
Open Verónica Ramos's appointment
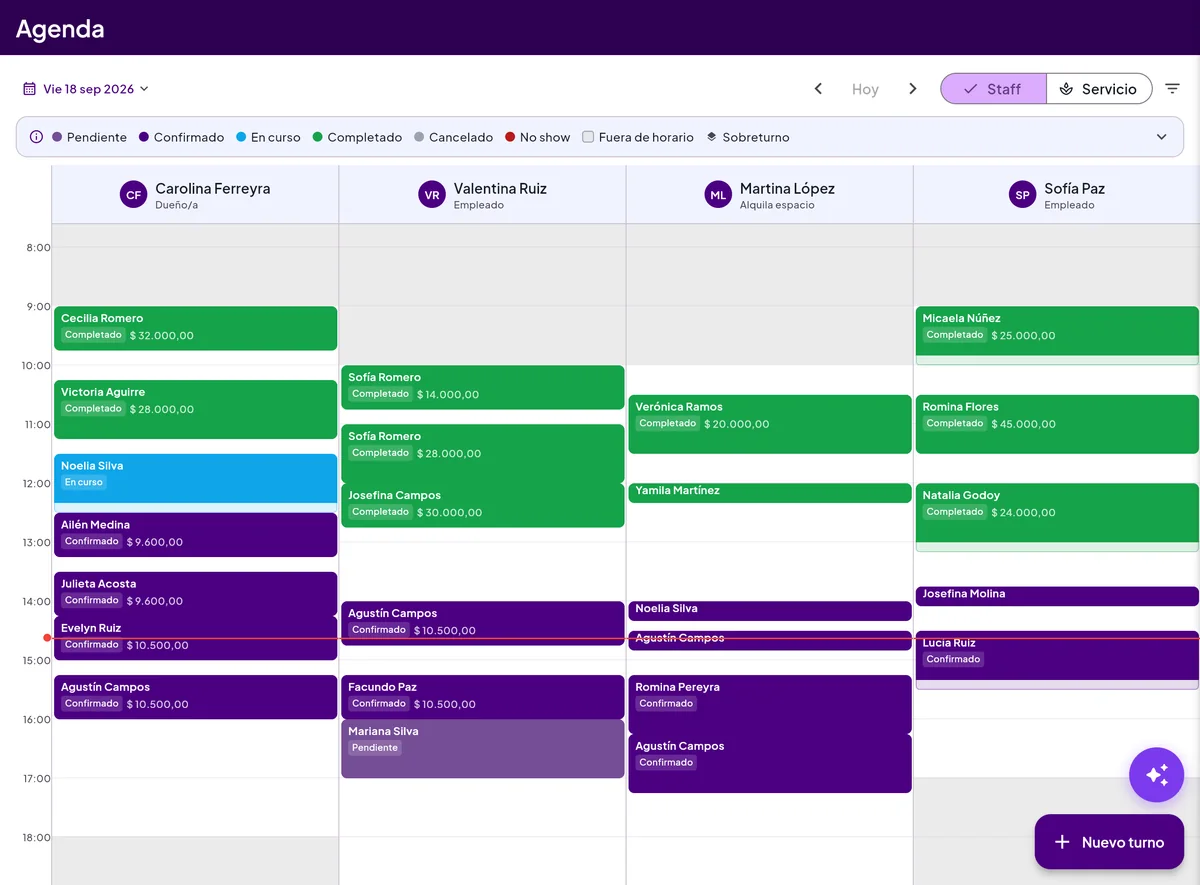point(770,424)
